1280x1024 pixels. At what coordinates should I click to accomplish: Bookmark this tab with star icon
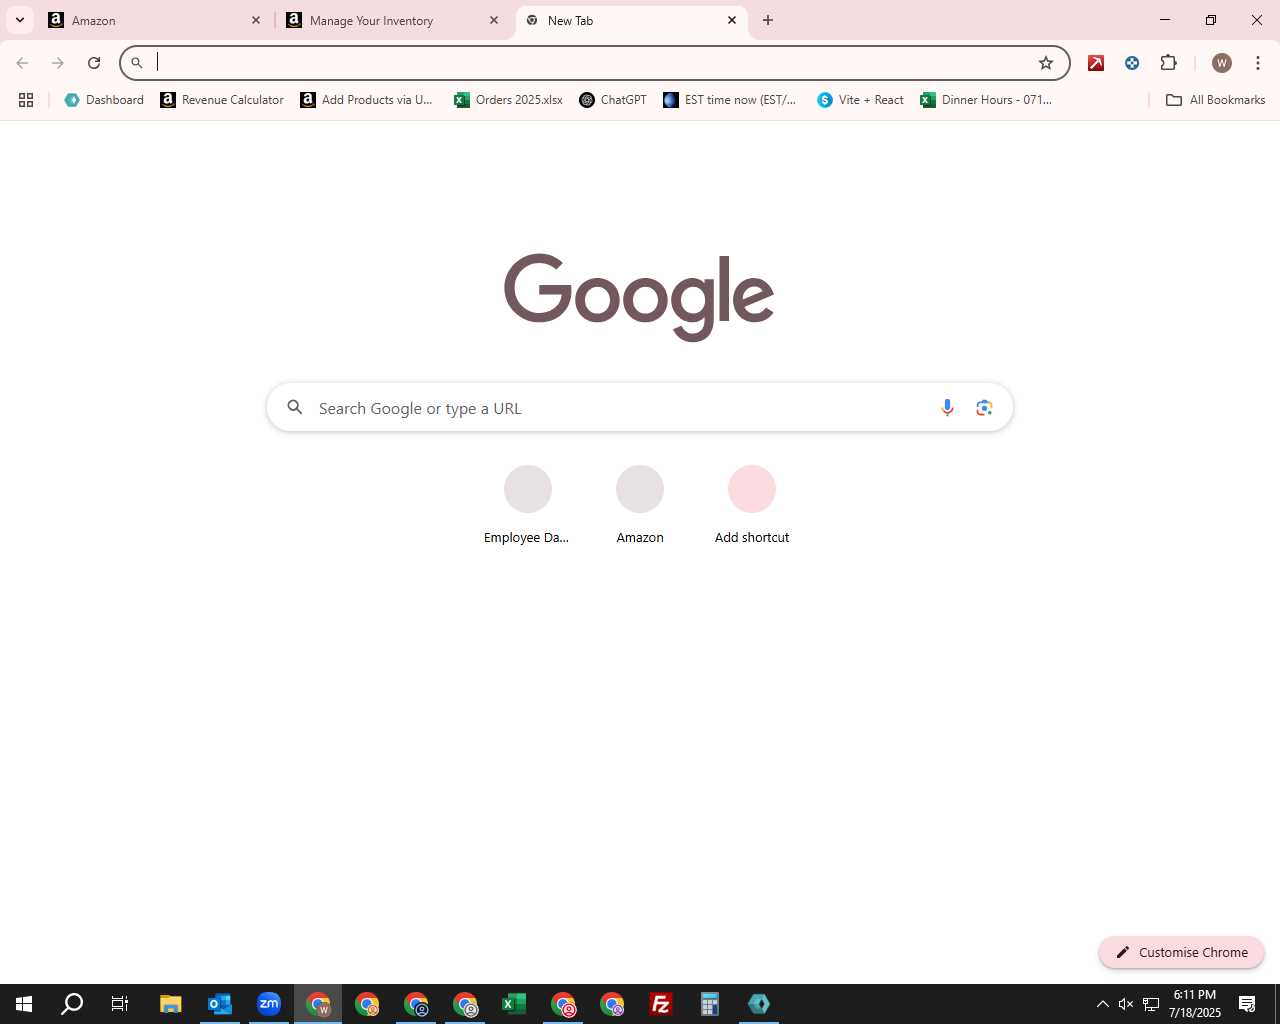point(1046,63)
